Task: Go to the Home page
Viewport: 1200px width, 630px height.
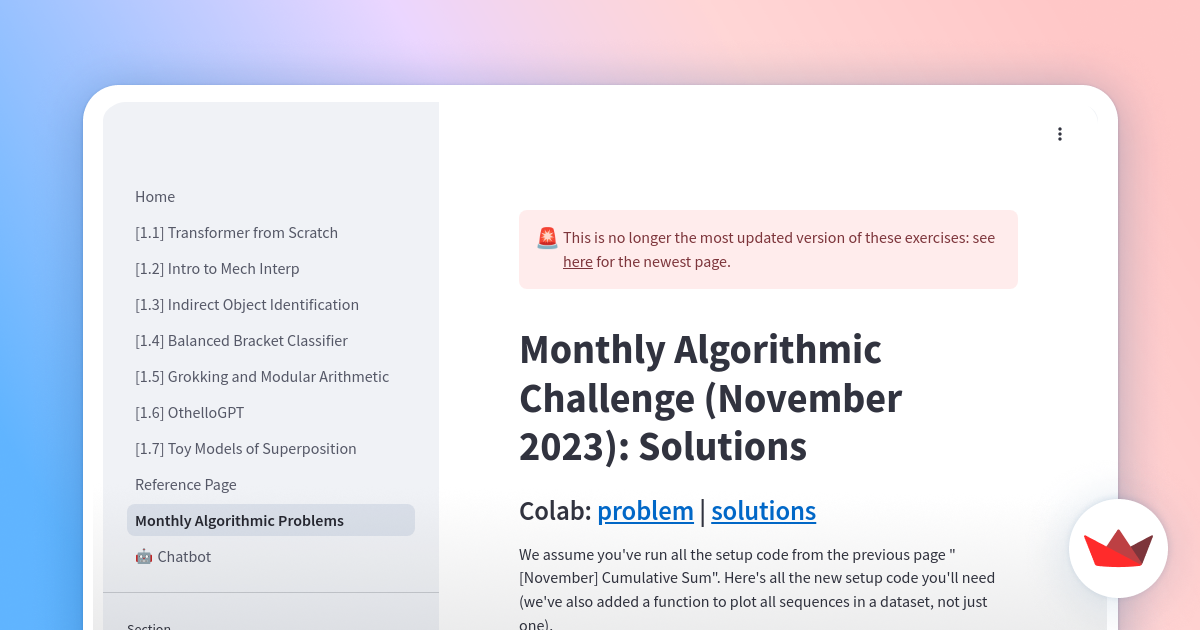Action: [155, 197]
